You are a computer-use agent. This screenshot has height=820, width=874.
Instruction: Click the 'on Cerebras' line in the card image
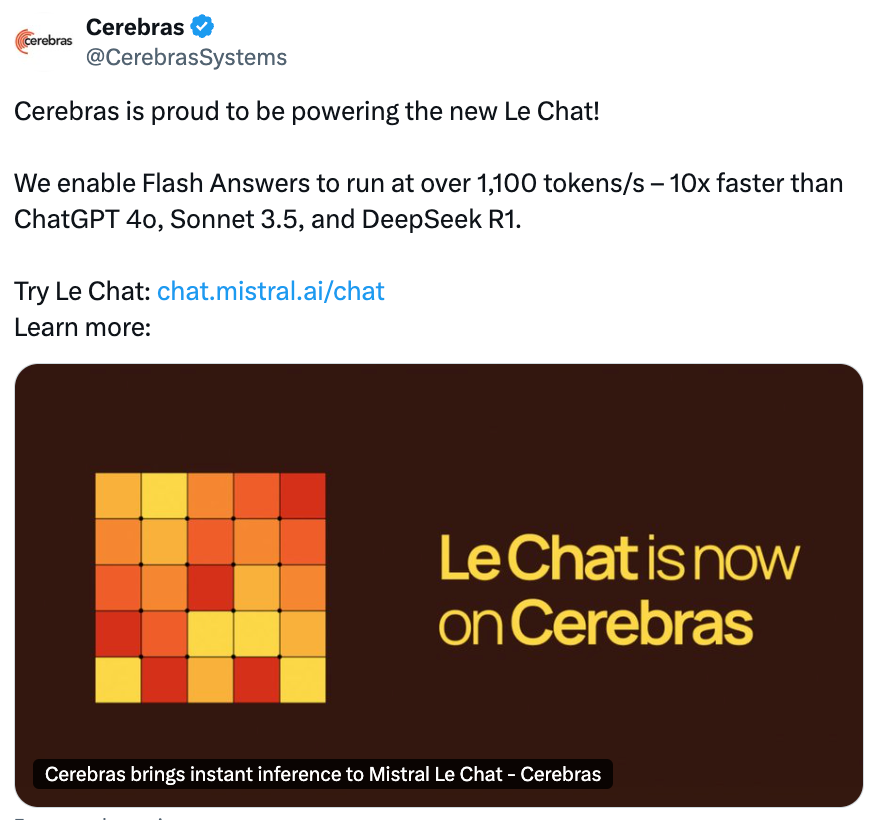click(x=595, y=623)
